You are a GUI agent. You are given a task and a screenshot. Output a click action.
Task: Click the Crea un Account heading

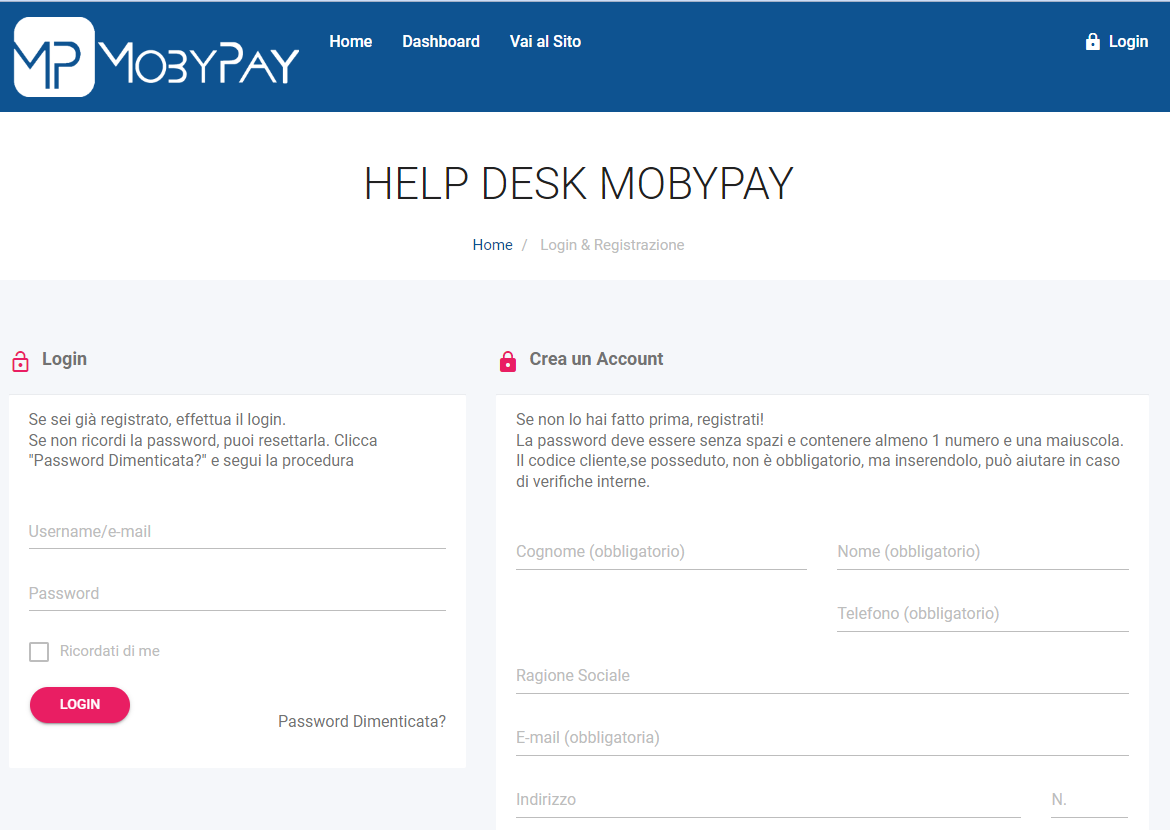pos(596,359)
